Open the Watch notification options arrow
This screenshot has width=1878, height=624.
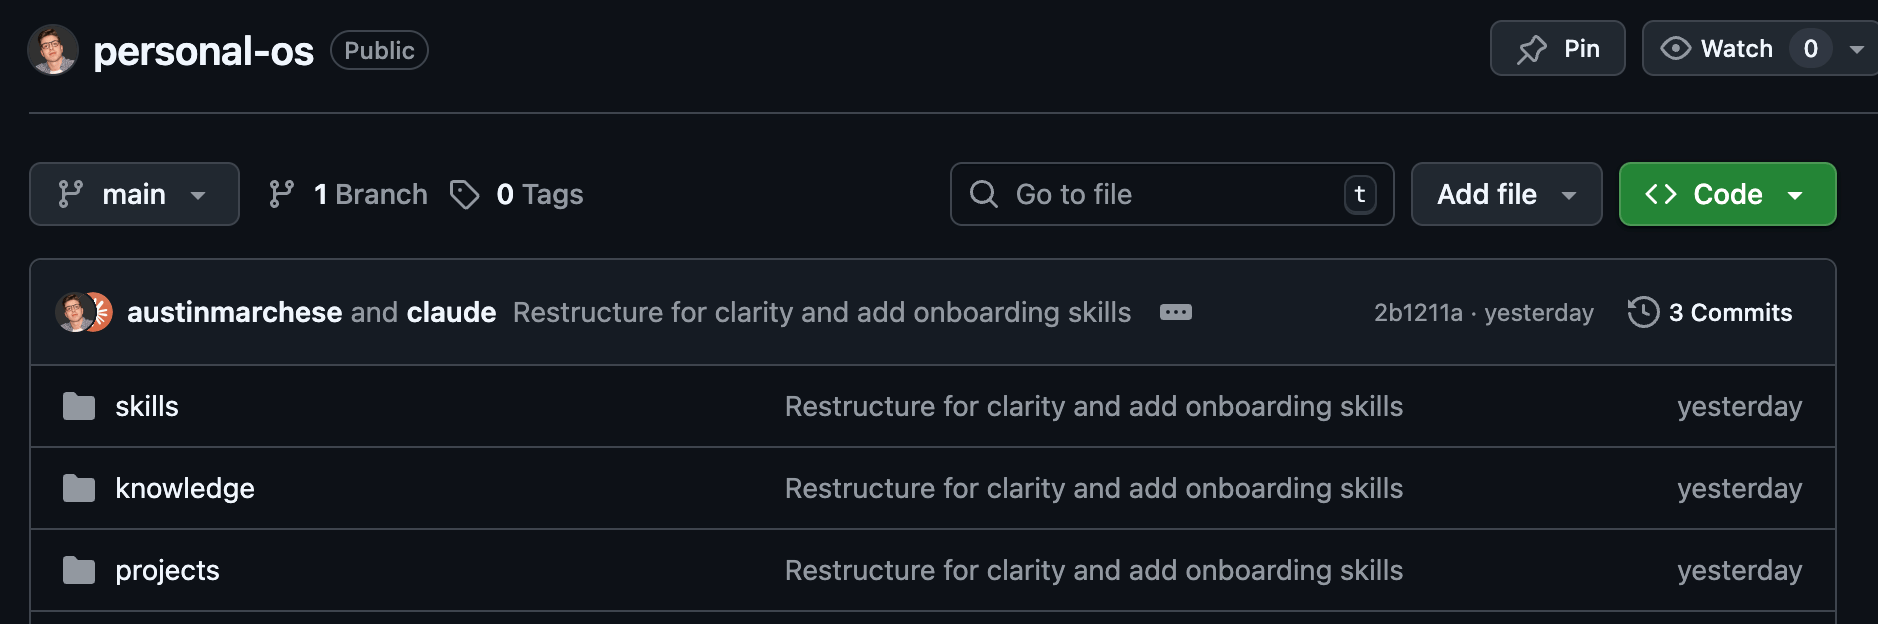click(x=1856, y=49)
